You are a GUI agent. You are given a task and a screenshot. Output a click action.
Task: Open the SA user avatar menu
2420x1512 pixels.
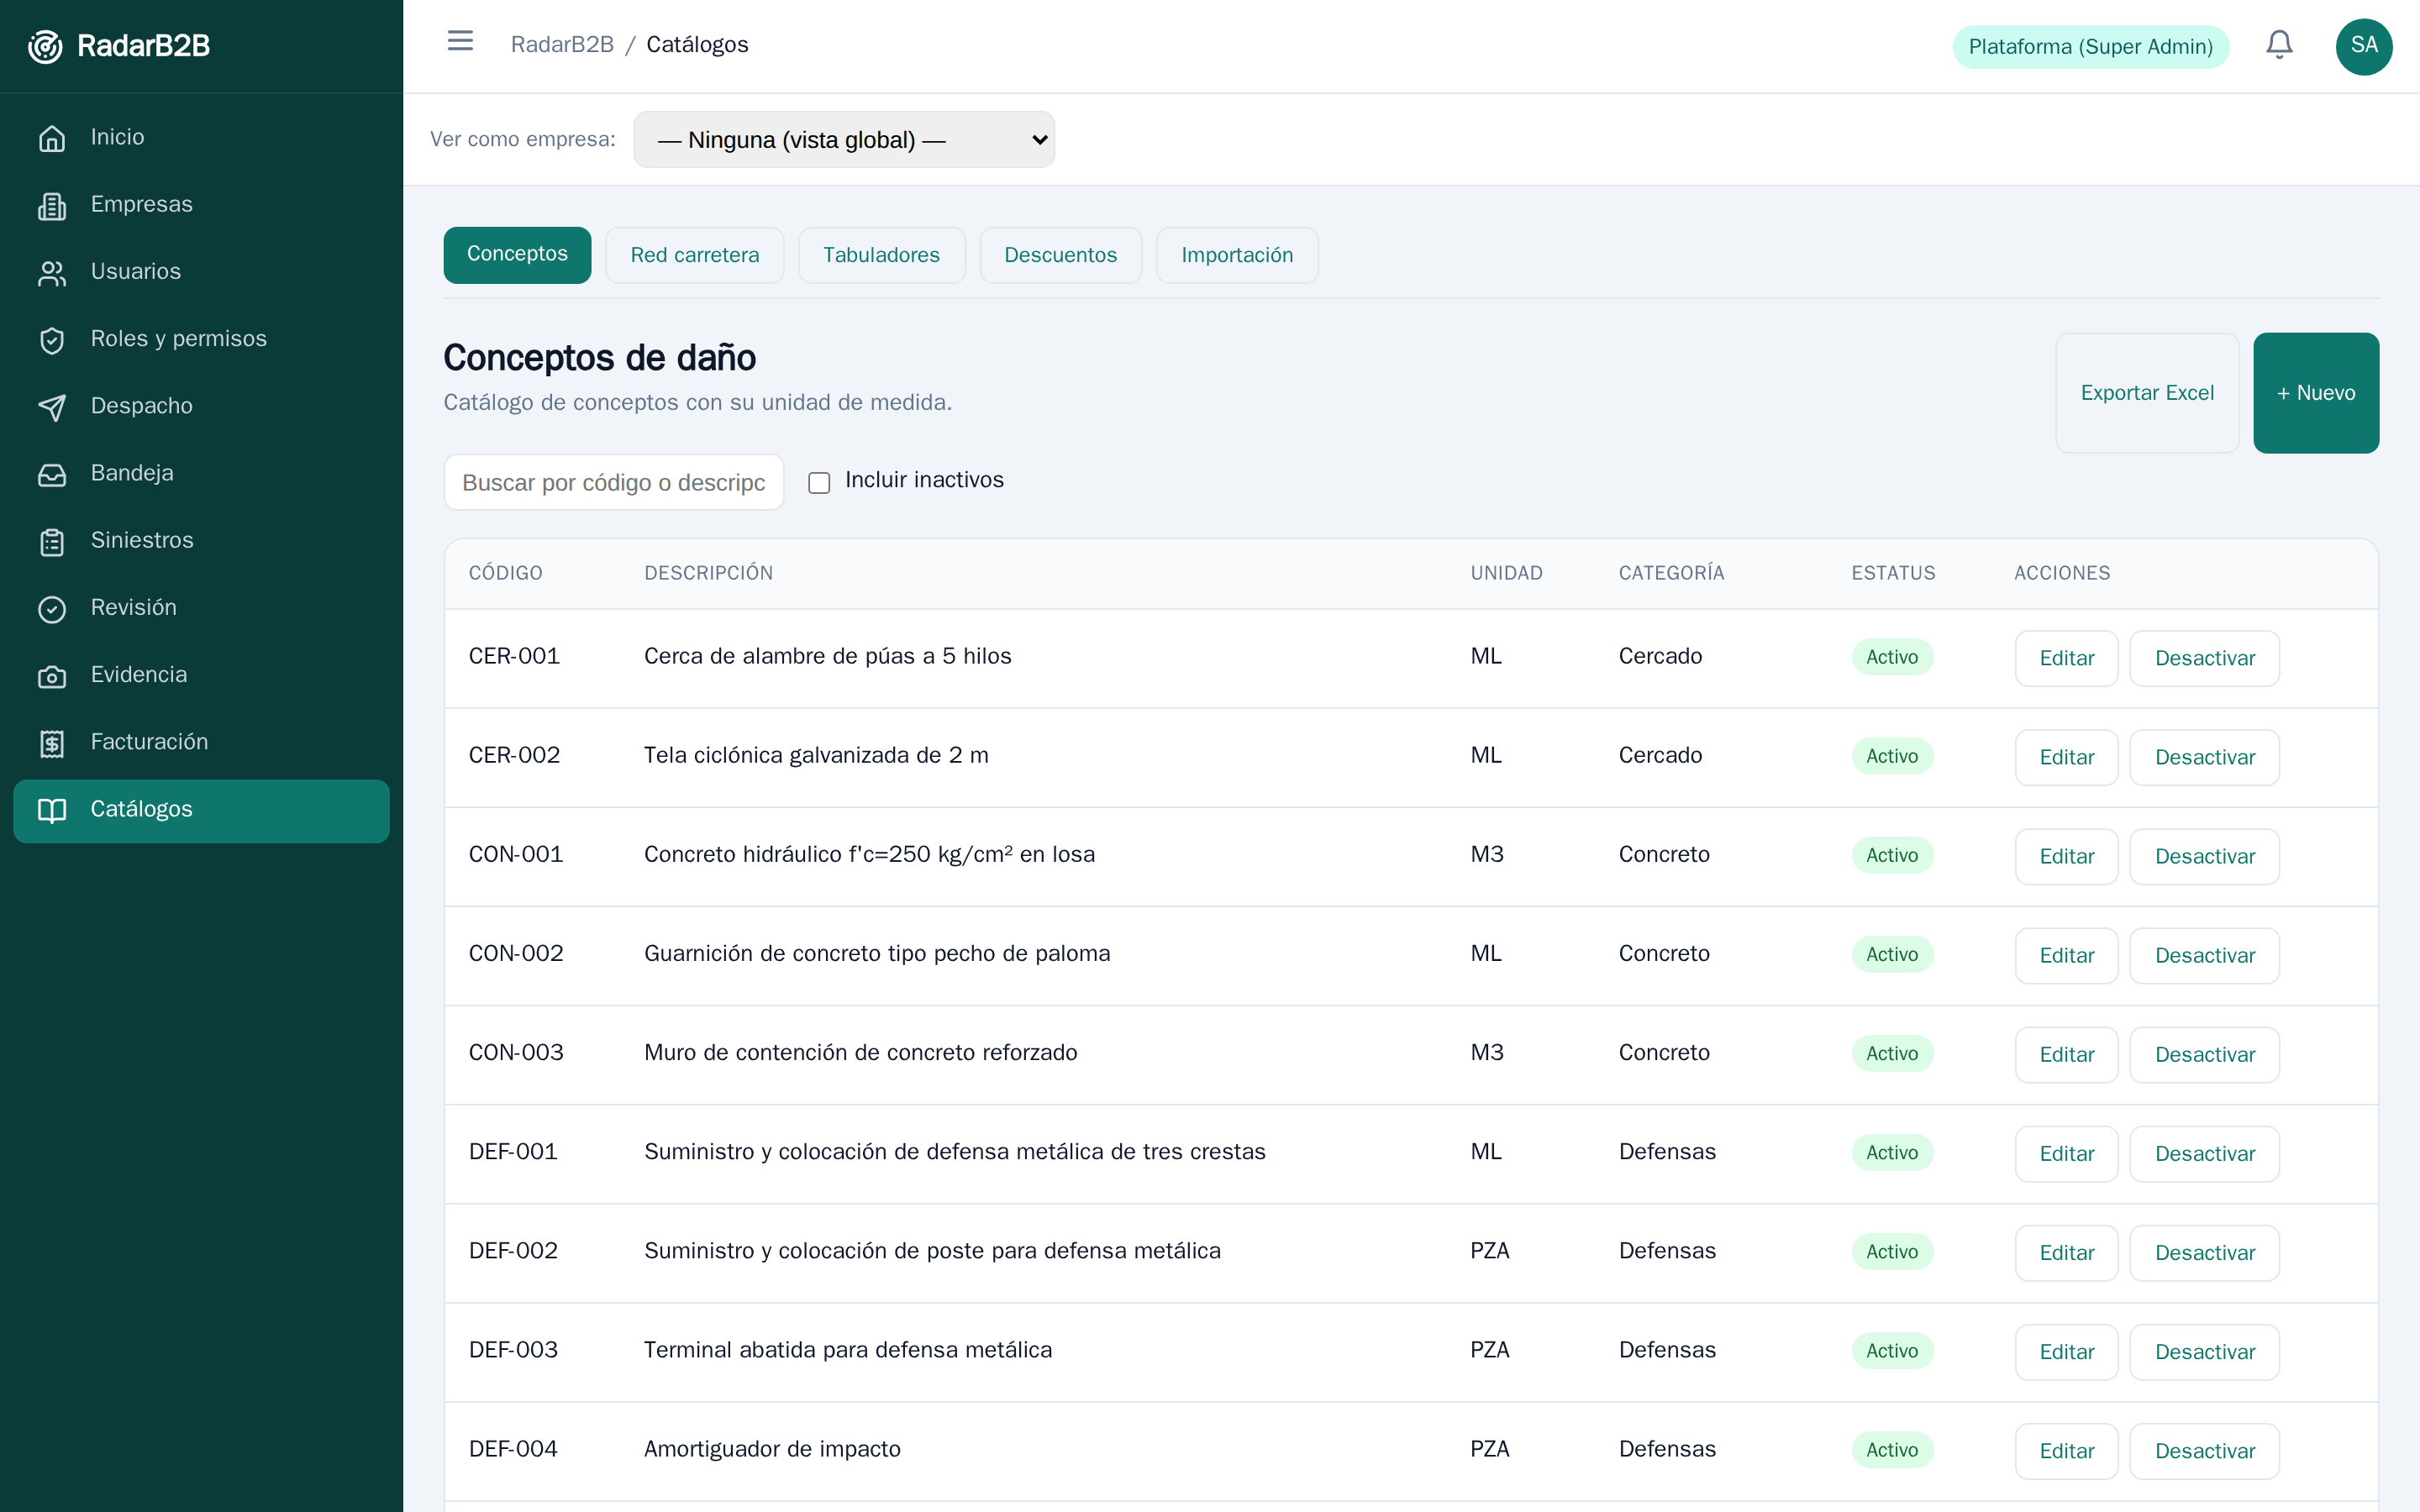click(x=2364, y=46)
